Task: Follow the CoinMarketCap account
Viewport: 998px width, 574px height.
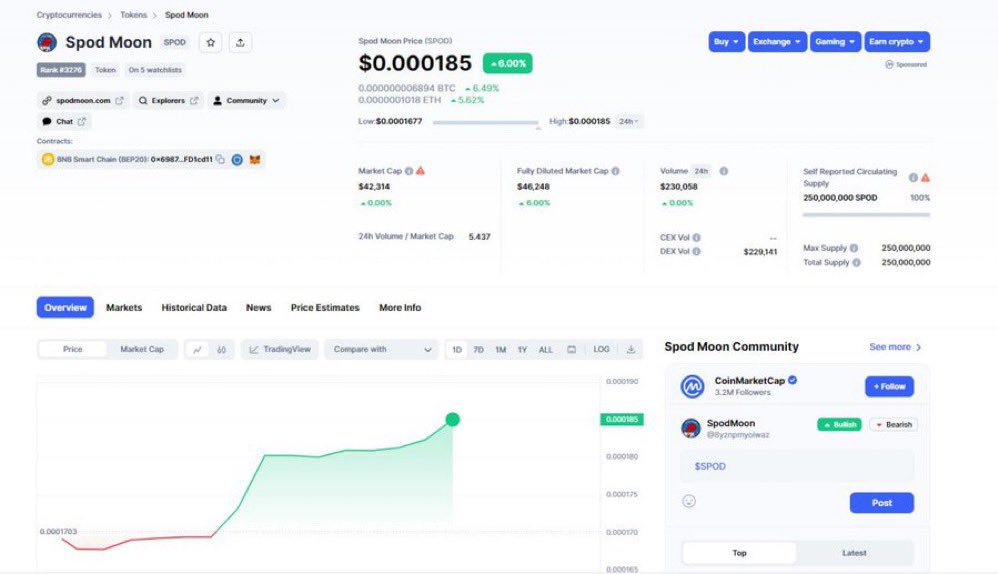Action: (x=889, y=386)
